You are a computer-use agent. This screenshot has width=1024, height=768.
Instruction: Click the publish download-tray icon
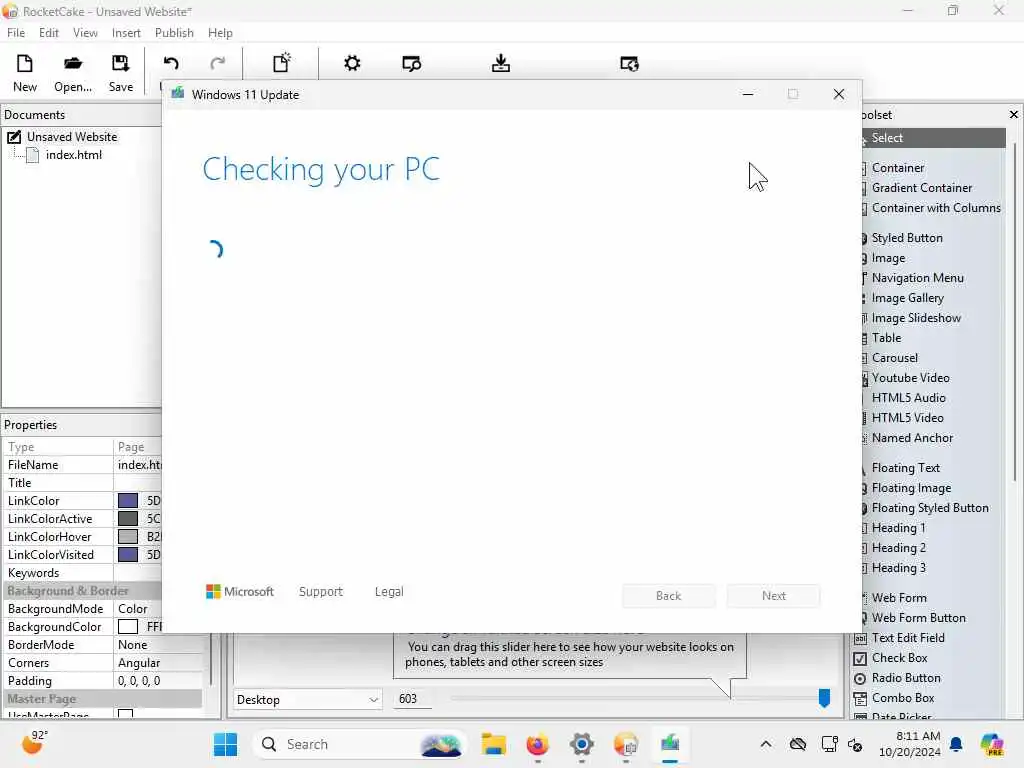[501, 63]
